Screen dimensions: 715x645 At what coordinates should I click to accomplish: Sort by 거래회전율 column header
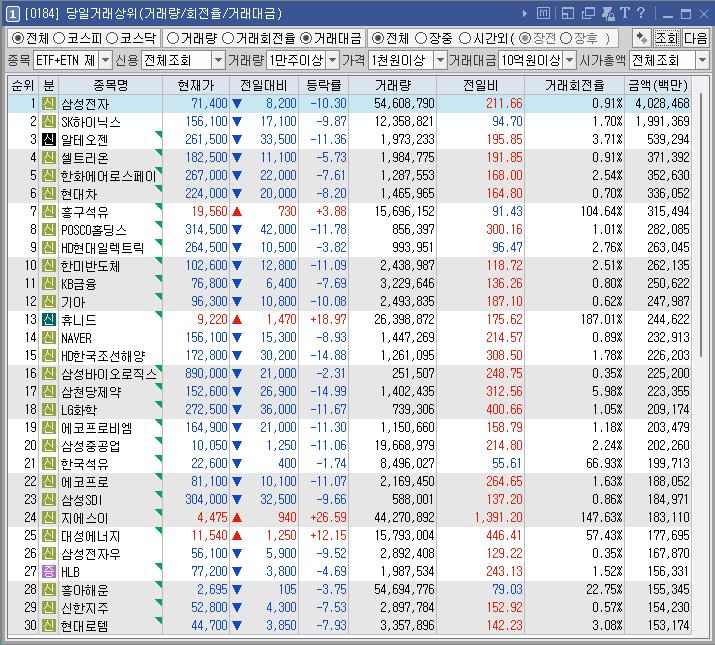(x=575, y=85)
